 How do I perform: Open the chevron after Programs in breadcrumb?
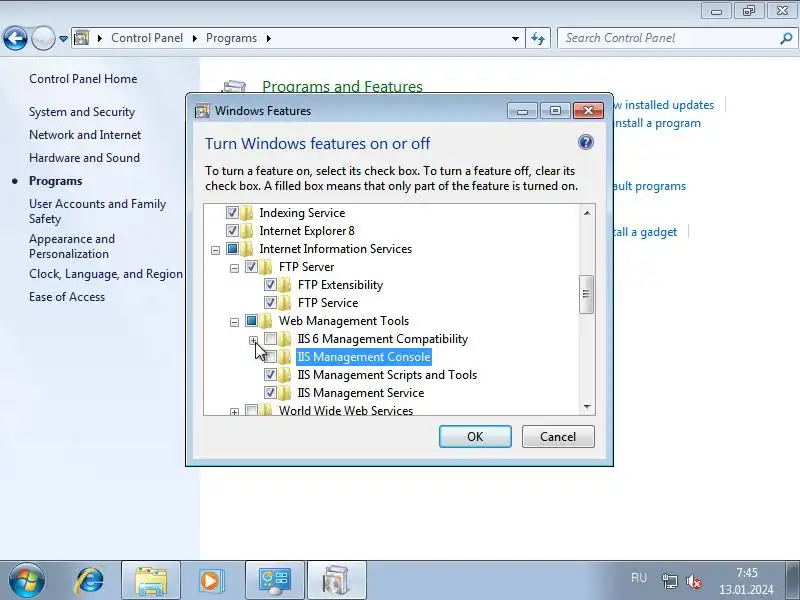tap(268, 38)
